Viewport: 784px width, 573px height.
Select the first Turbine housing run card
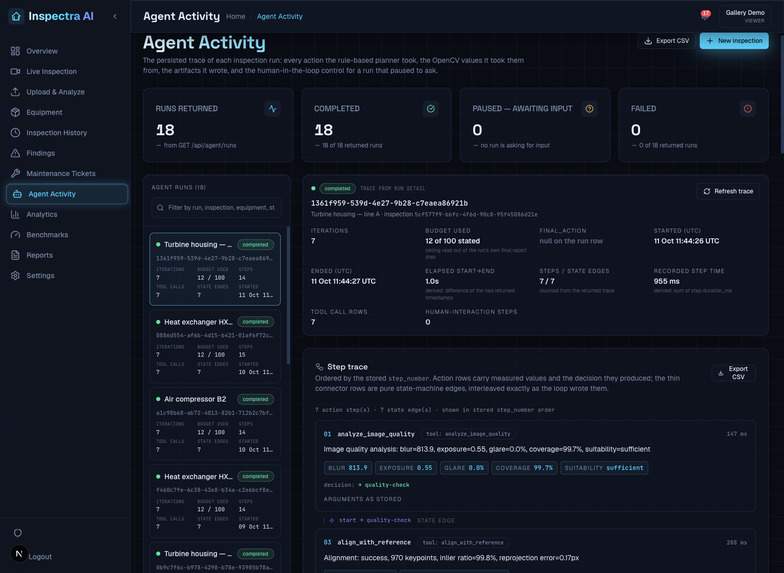coord(215,269)
